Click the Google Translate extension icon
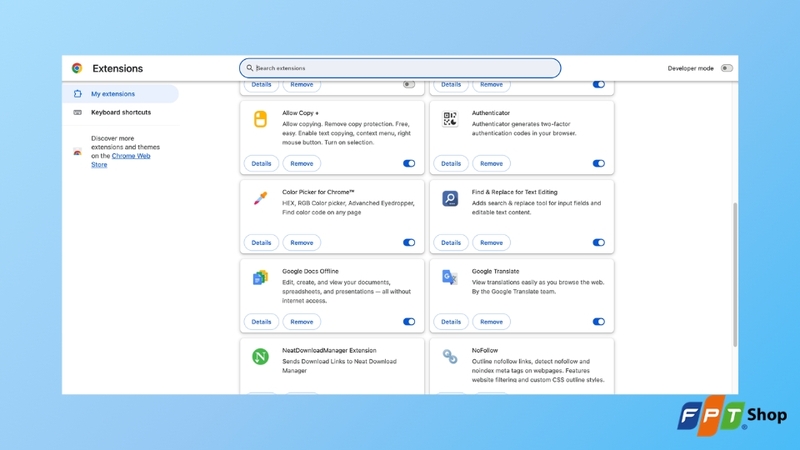 click(x=450, y=277)
